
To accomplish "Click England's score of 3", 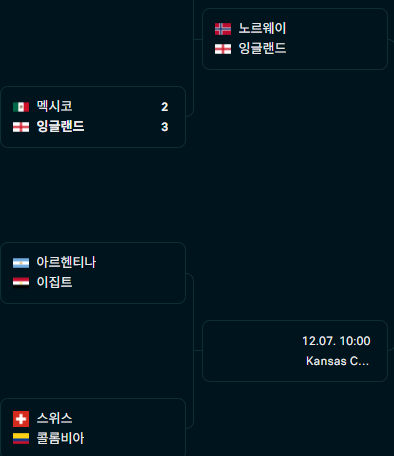I will (165, 127).
